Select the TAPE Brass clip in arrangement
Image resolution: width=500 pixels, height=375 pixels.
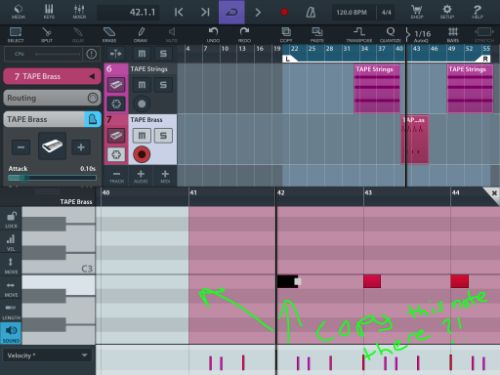pyautogui.click(x=414, y=139)
